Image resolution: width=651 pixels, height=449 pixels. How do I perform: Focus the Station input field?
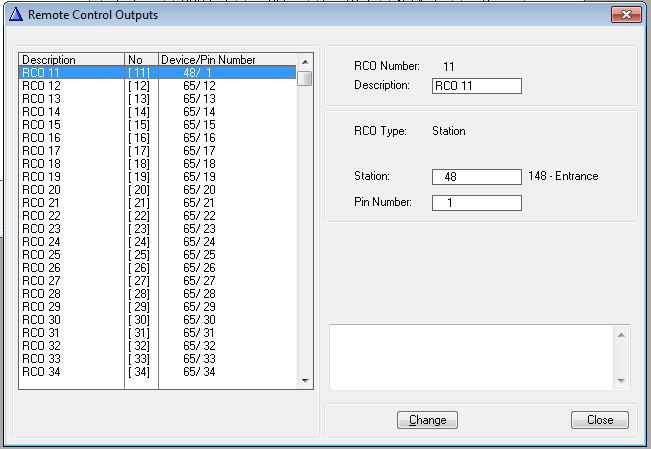(476, 177)
